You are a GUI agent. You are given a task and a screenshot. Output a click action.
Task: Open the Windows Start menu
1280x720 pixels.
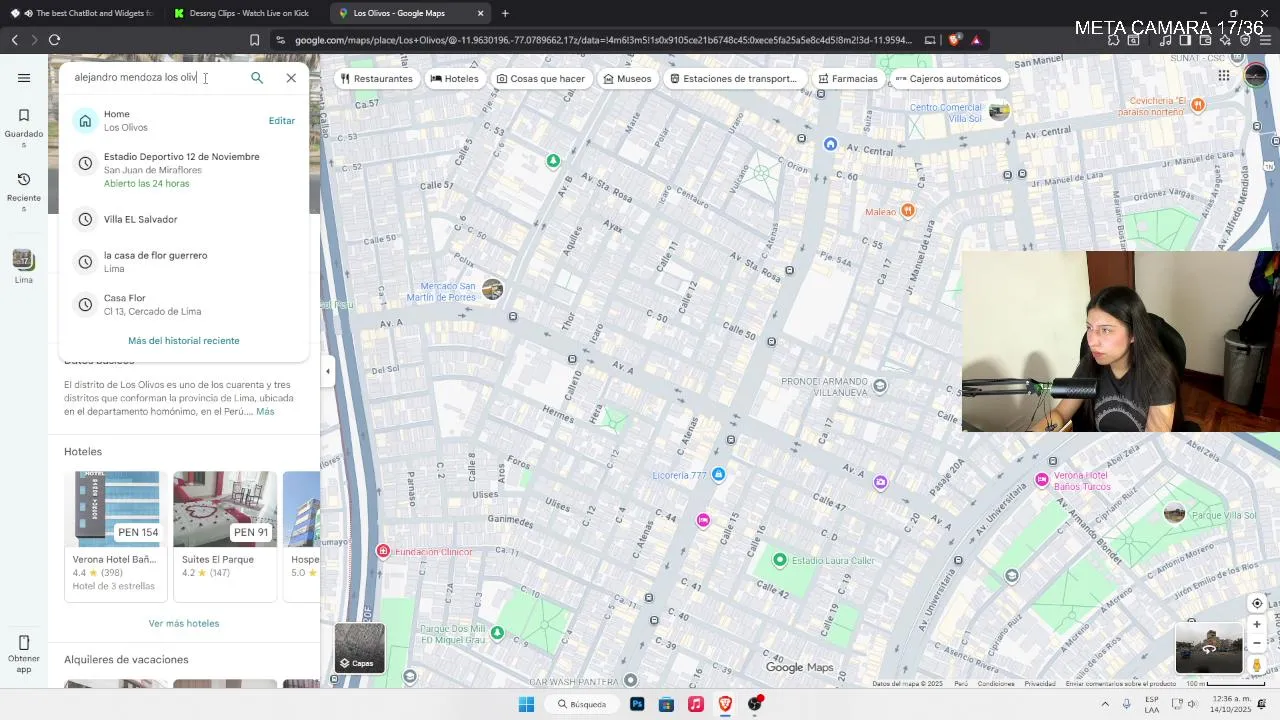pos(526,704)
